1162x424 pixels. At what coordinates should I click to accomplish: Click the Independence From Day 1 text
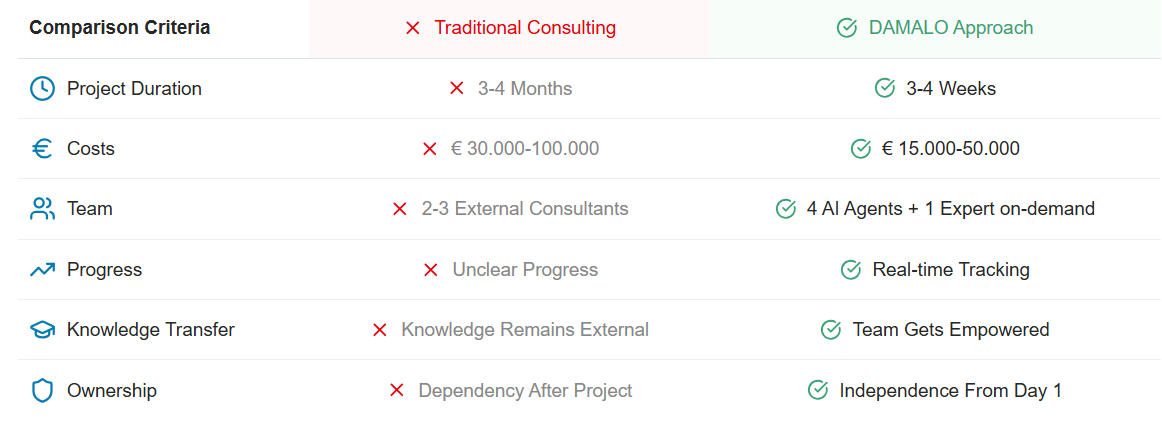[x=950, y=391]
